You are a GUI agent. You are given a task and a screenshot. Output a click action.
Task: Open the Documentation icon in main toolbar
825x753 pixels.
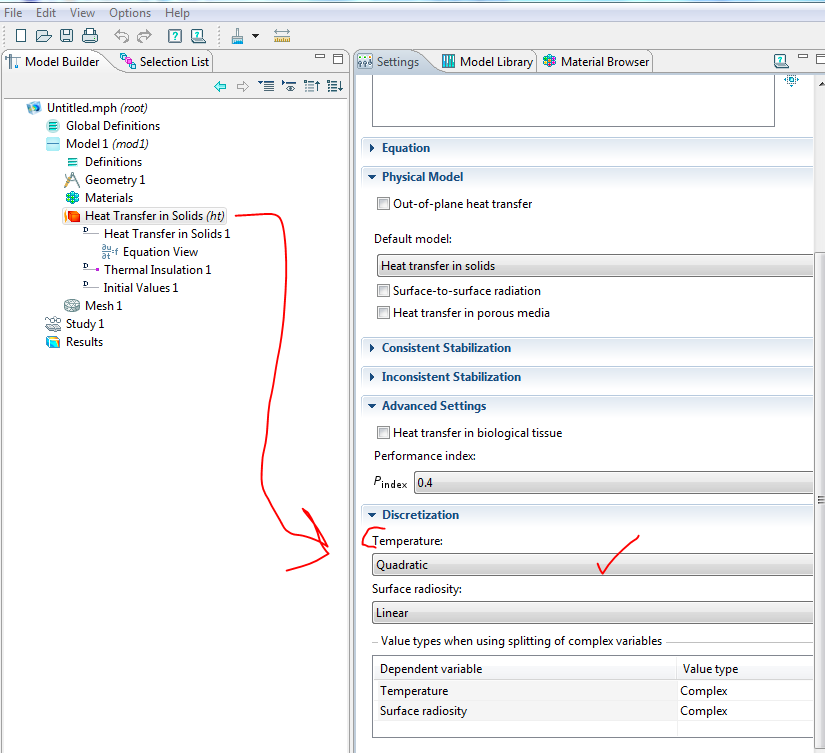tap(198, 36)
